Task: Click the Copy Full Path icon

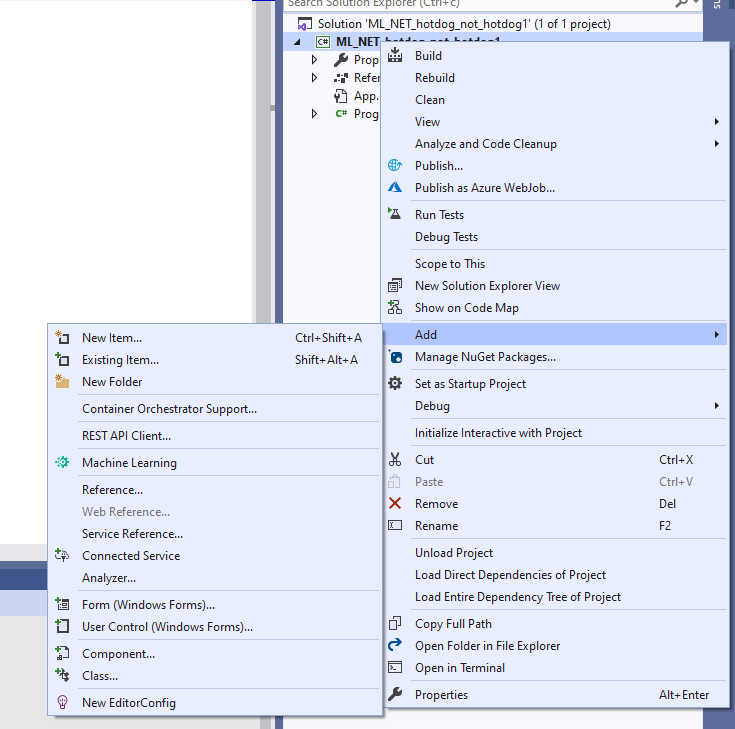Action: (395, 624)
